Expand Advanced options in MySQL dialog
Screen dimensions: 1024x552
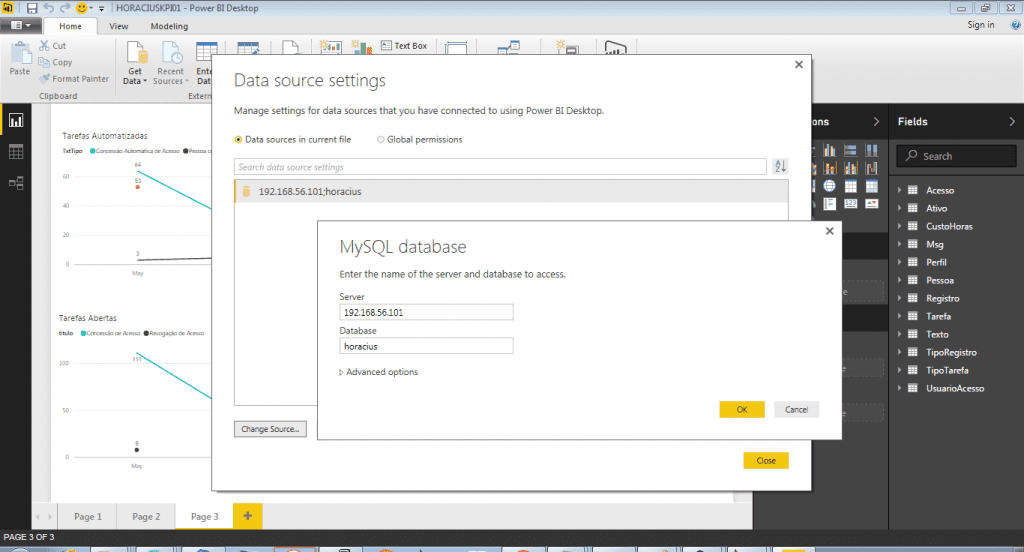[x=379, y=372]
